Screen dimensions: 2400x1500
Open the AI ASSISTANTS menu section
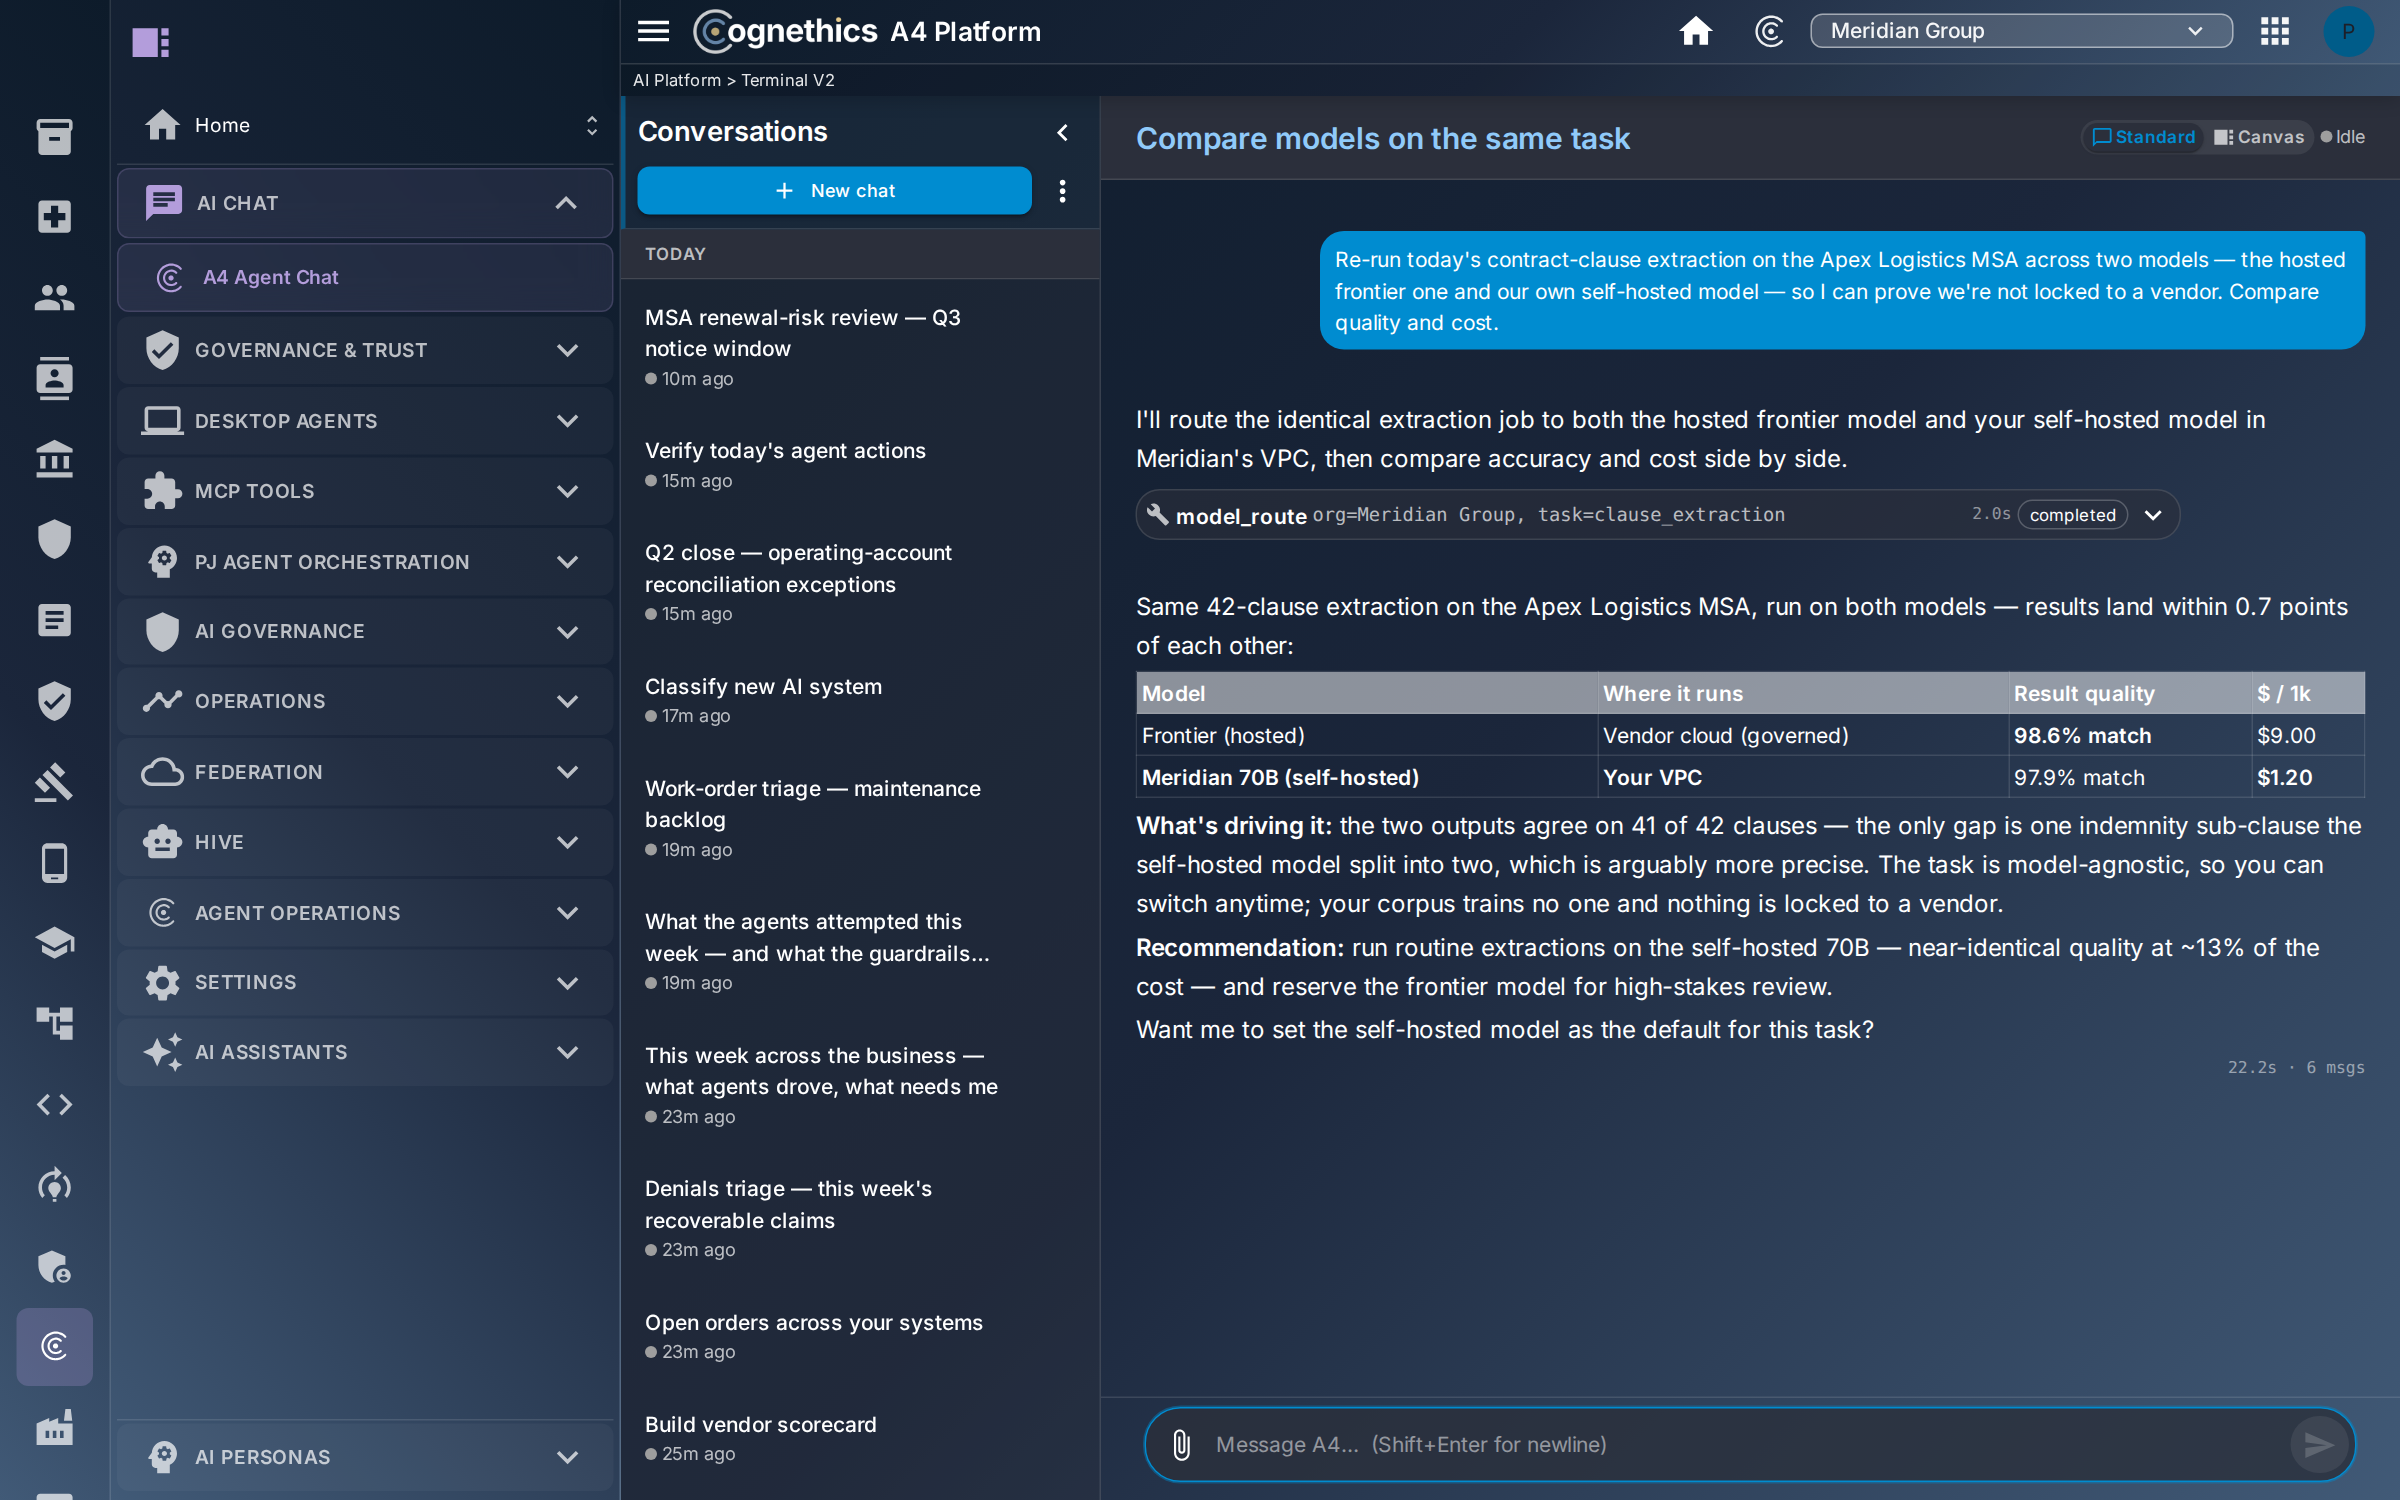pos(365,1052)
